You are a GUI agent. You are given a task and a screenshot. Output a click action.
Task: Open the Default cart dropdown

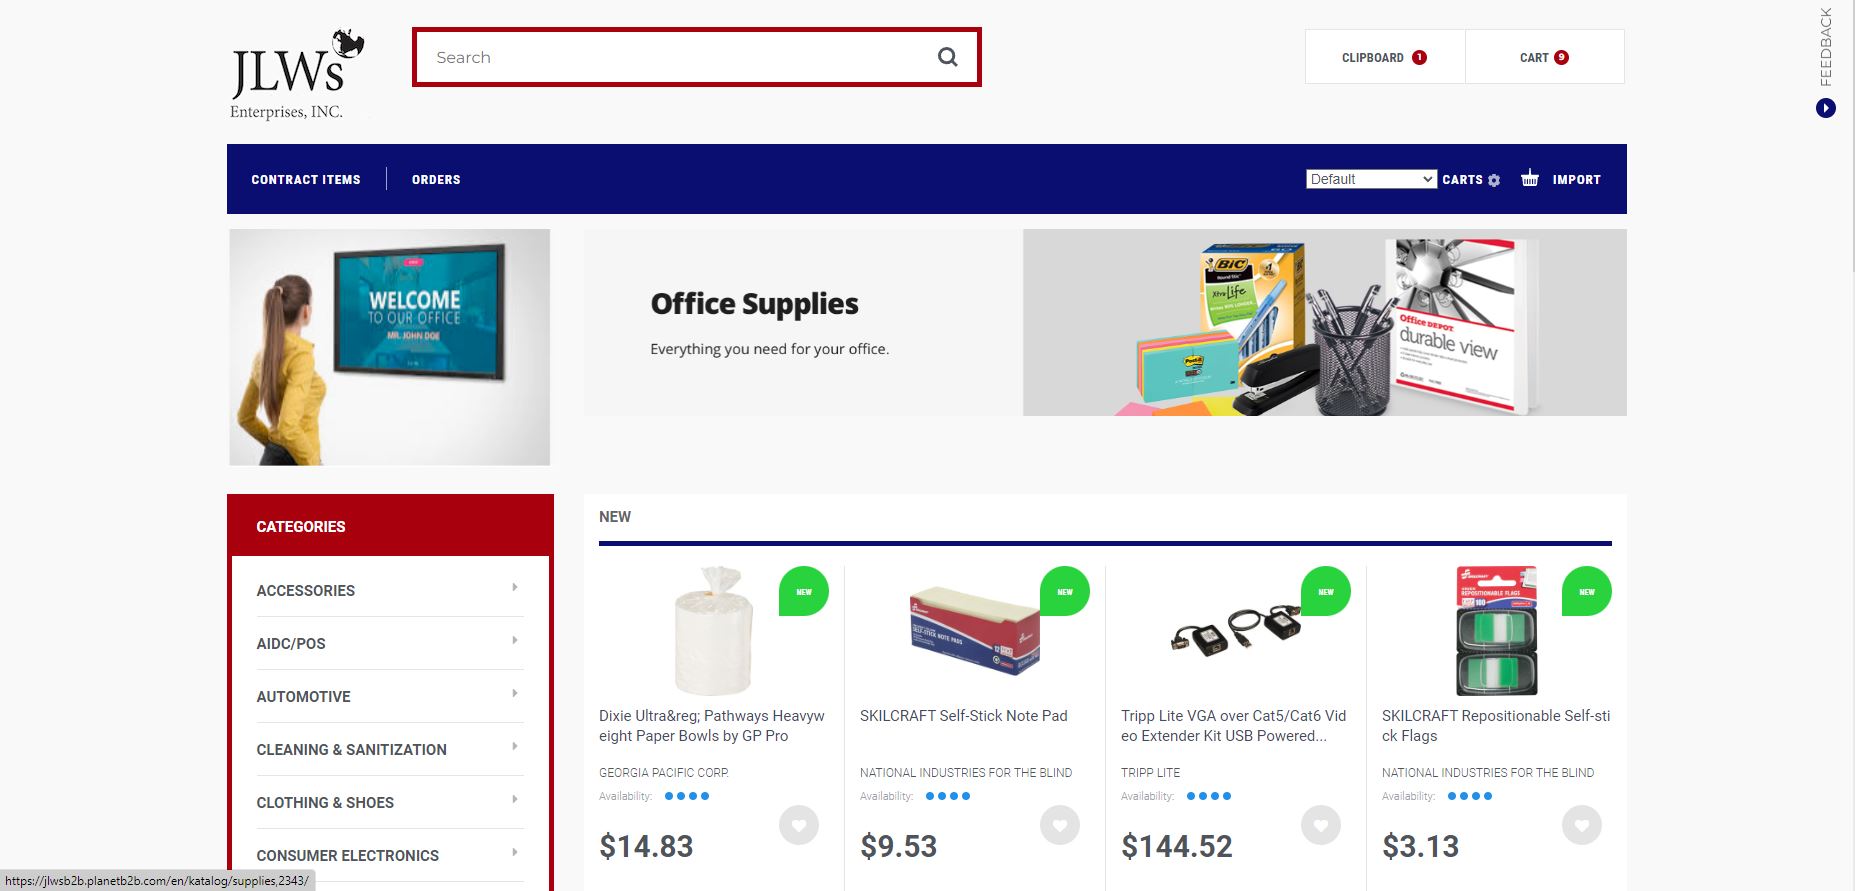[1371, 179]
